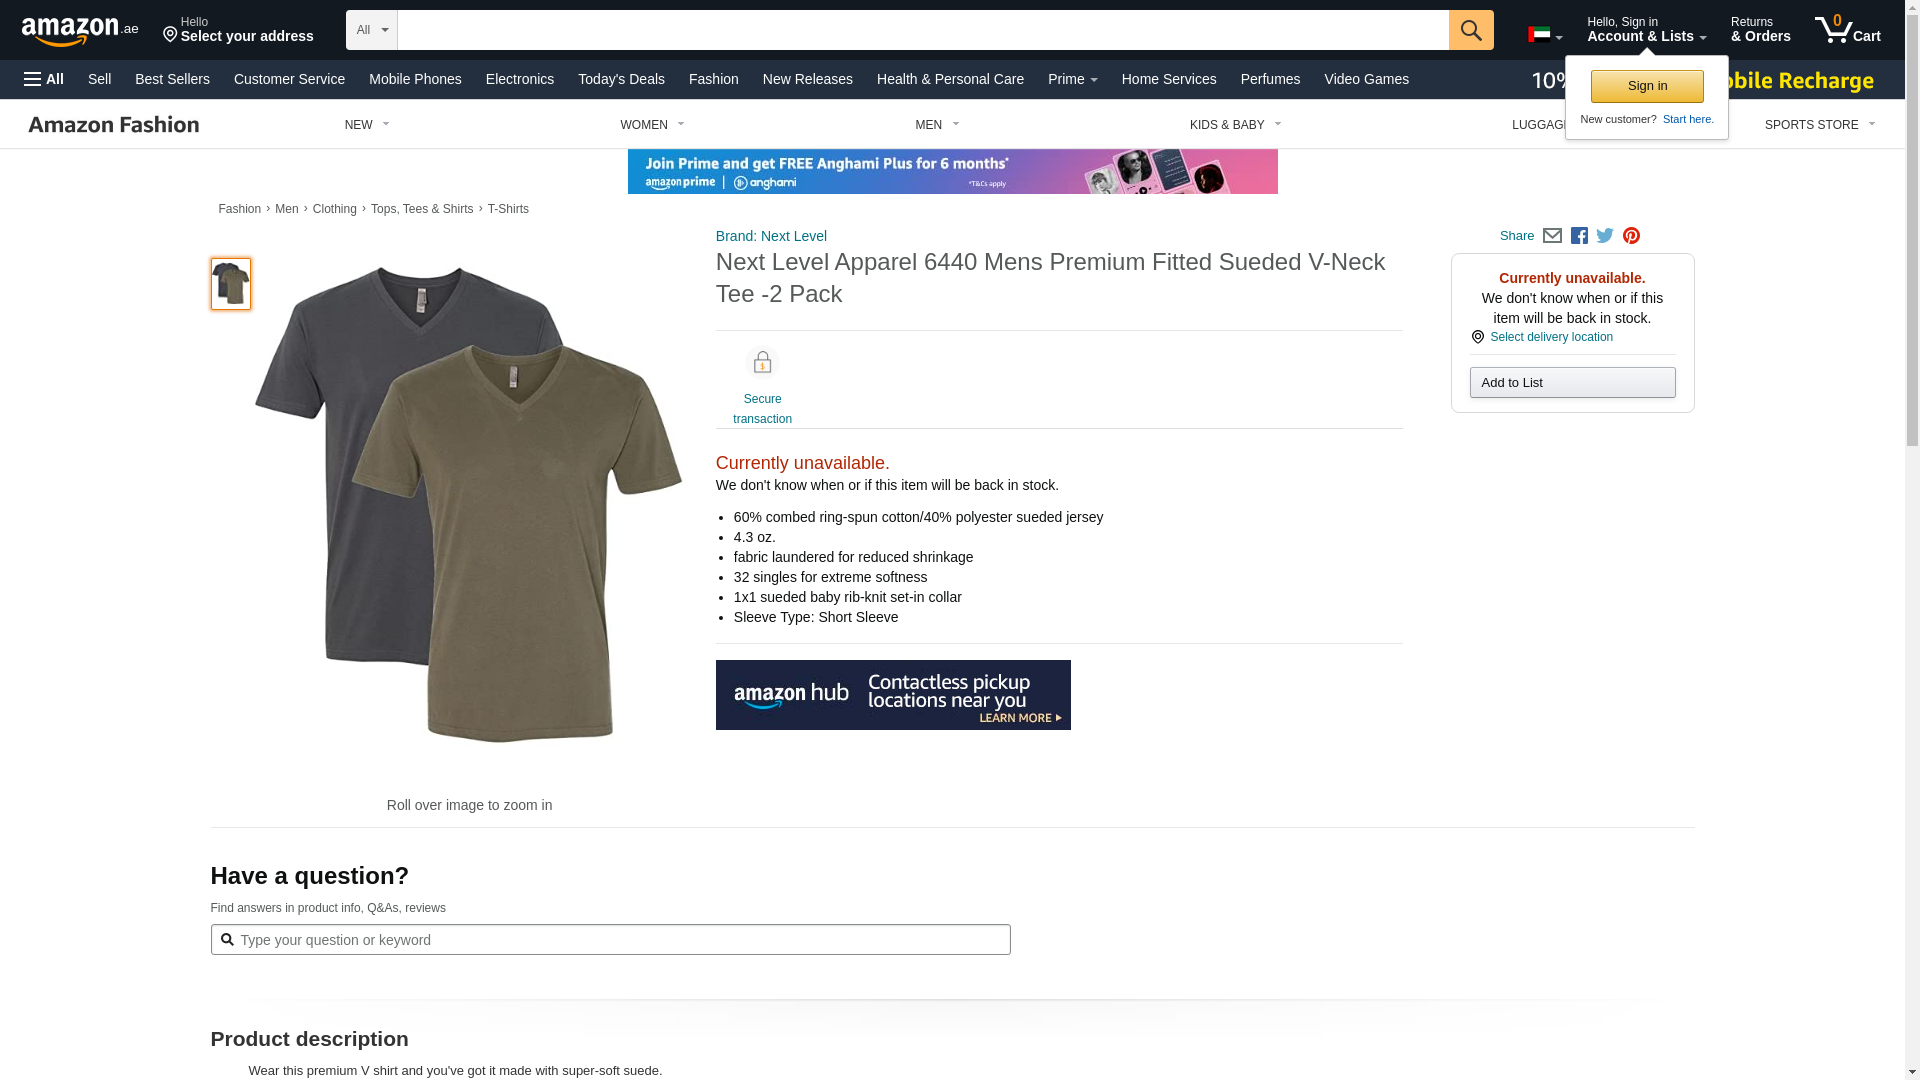
Task: Go to Best Sellers
Action: 172,79
